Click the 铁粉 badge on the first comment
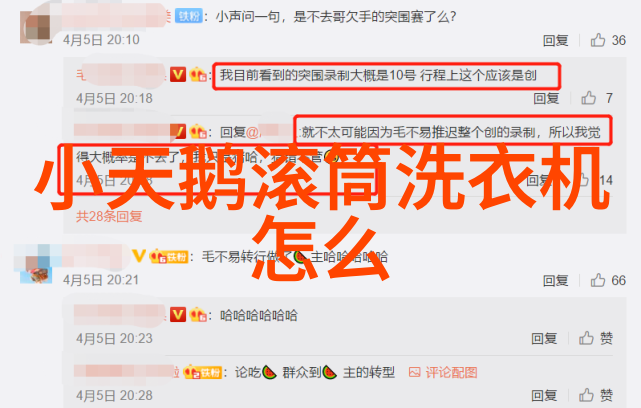Viewport: 641px width, 408px height. pos(189,16)
